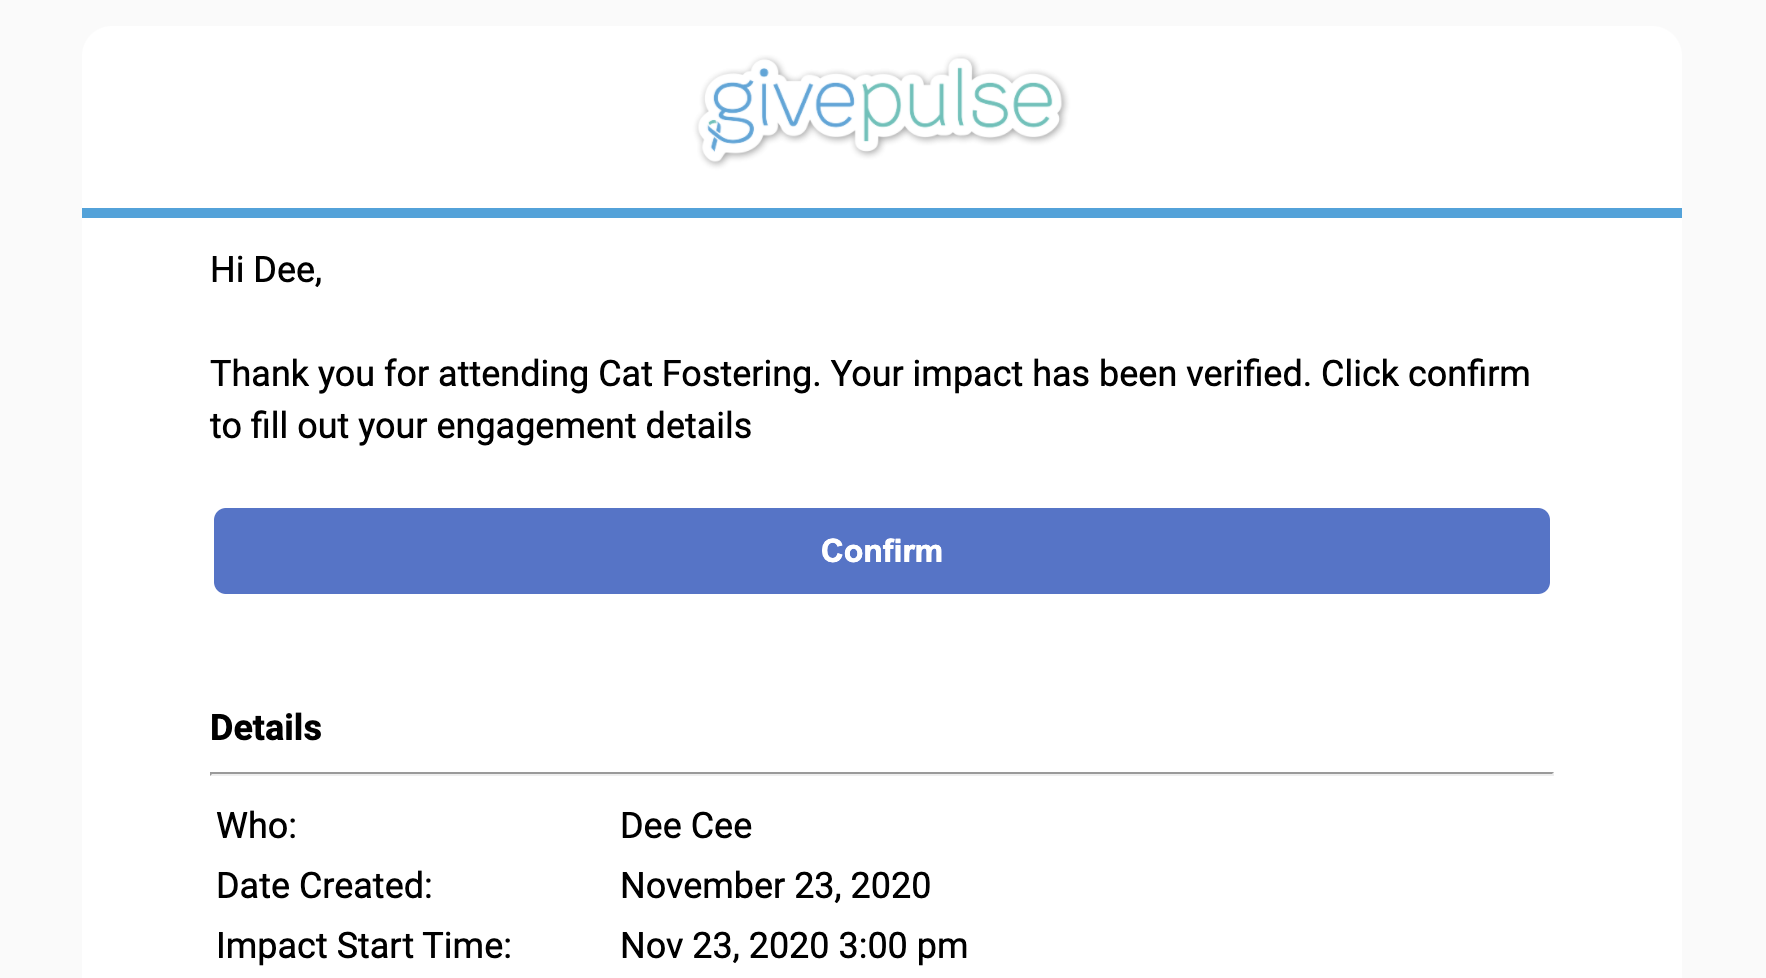Click the 'Date Created:' label
The image size is (1766, 978).
click(x=324, y=886)
